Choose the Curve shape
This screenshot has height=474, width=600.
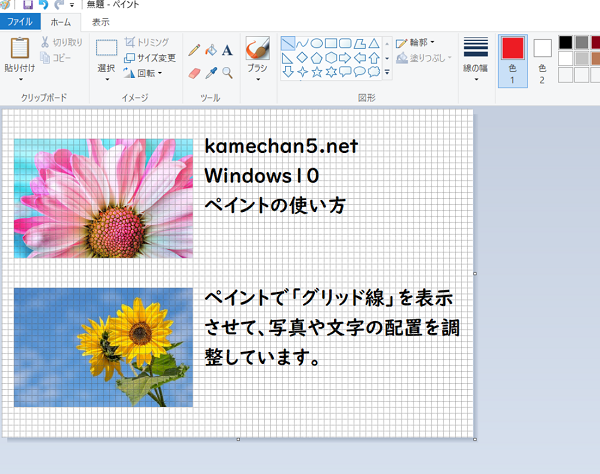[302, 43]
